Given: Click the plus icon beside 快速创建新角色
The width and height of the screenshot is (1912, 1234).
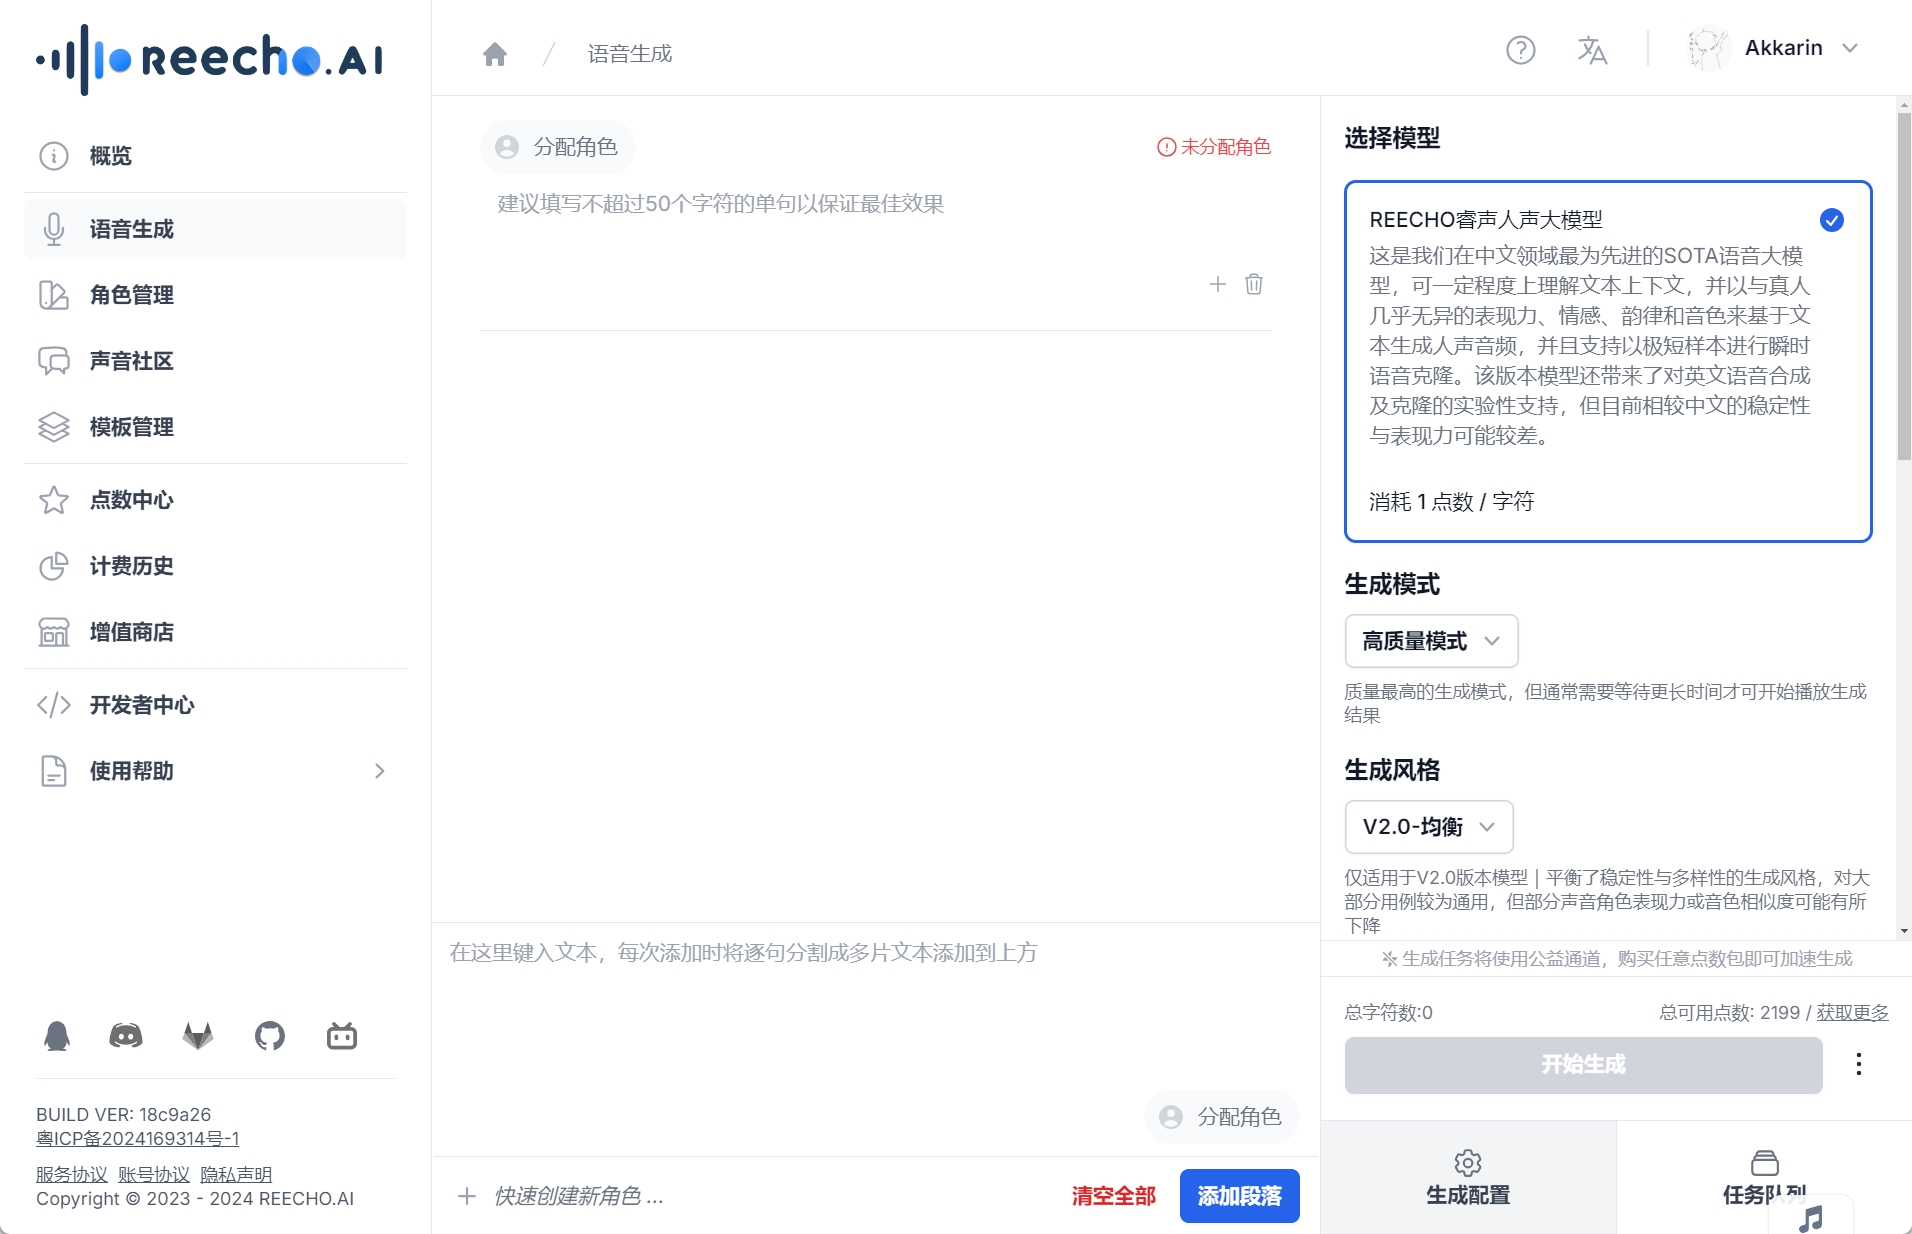Looking at the screenshot, I should (466, 1196).
